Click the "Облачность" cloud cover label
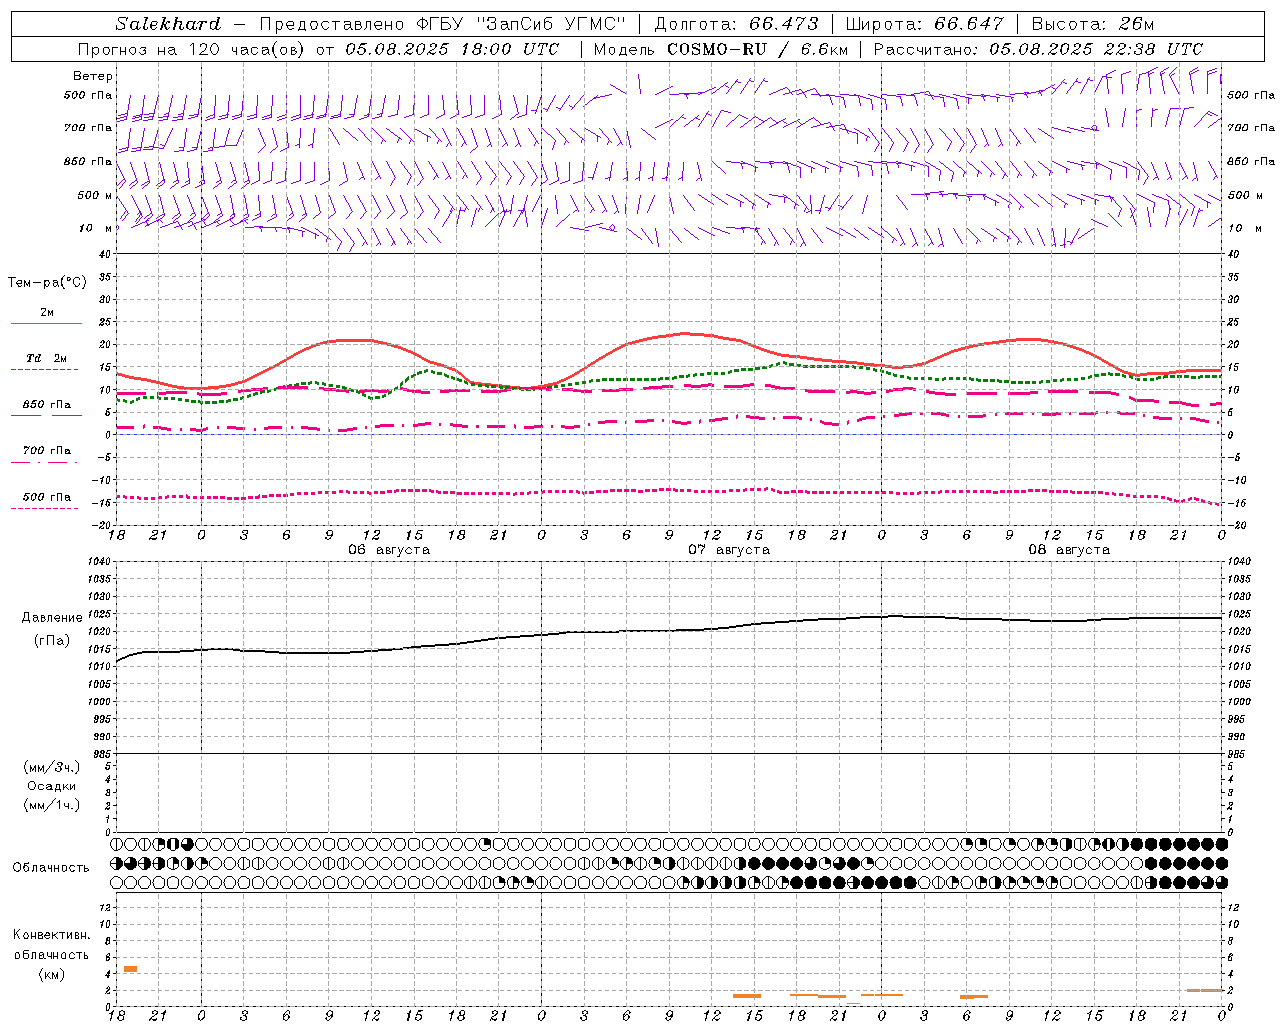 (51, 867)
